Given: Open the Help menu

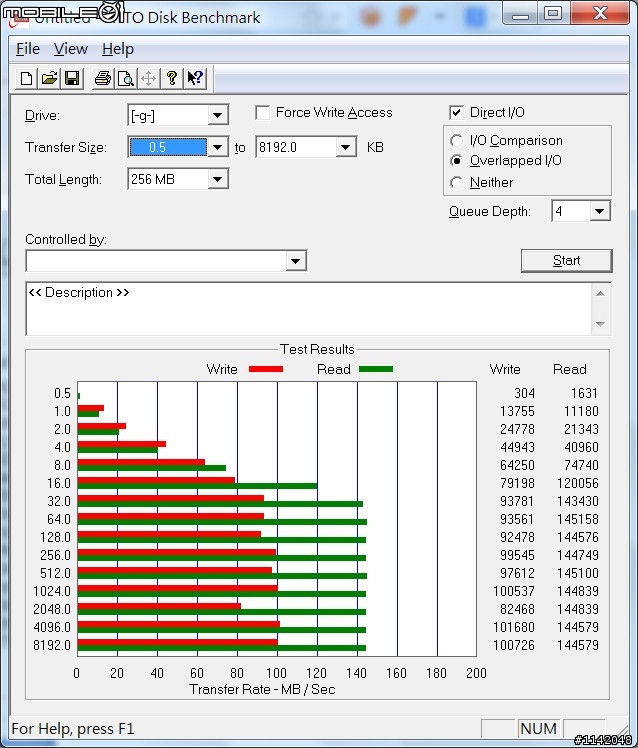Looking at the screenshot, I should [118, 49].
